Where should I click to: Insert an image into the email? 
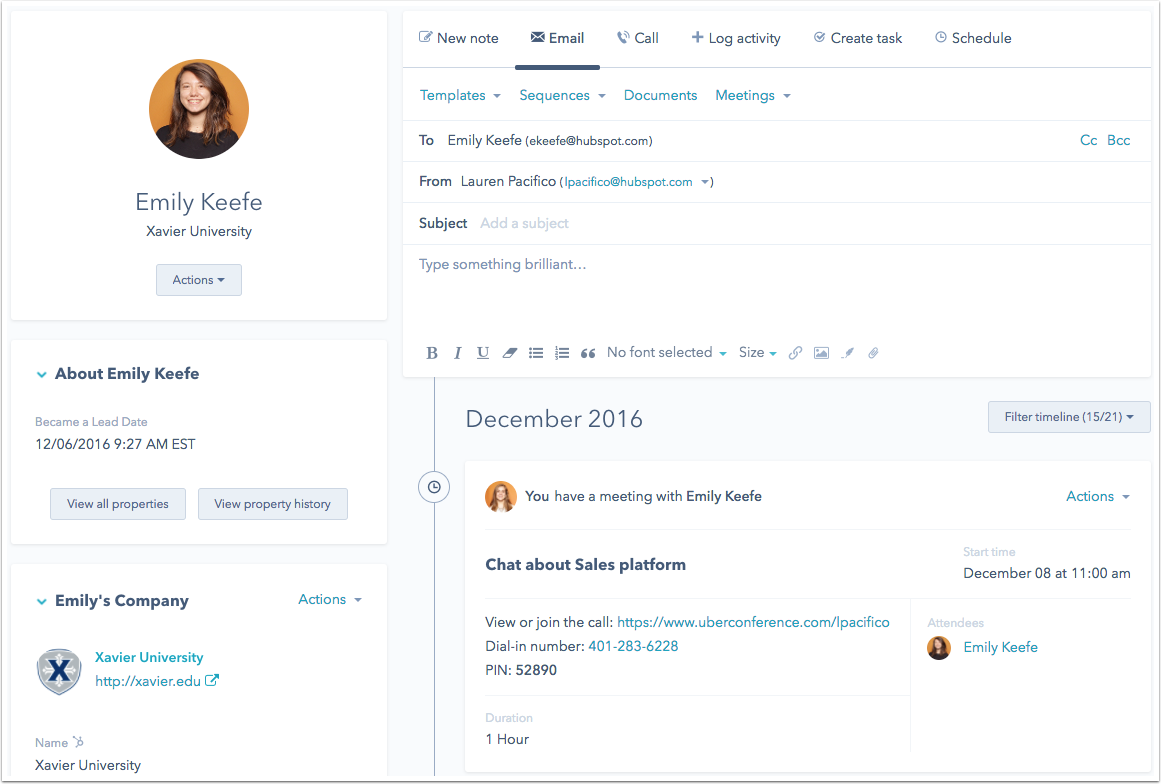(821, 352)
